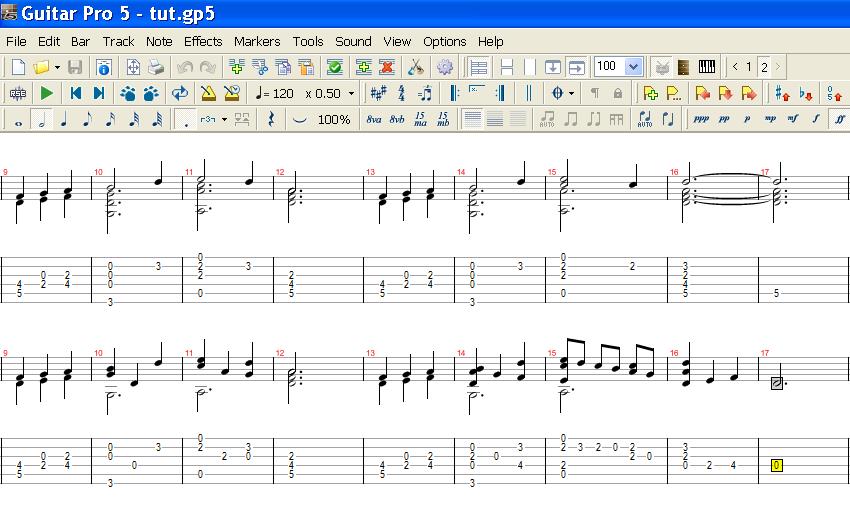850x528 pixels.
Task: Expand the coda symbol dropdown arrow
Action: 571,94
